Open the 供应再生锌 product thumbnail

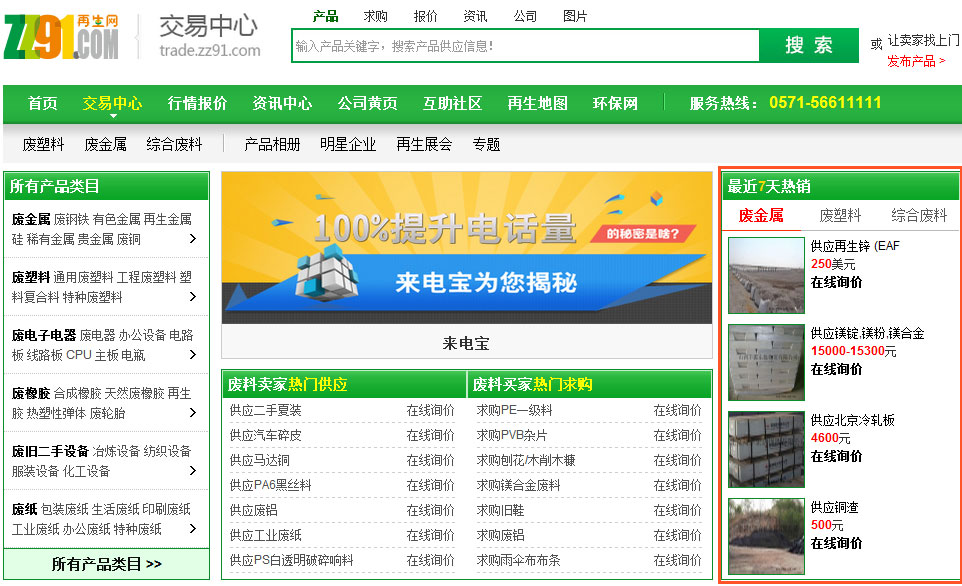(766, 276)
